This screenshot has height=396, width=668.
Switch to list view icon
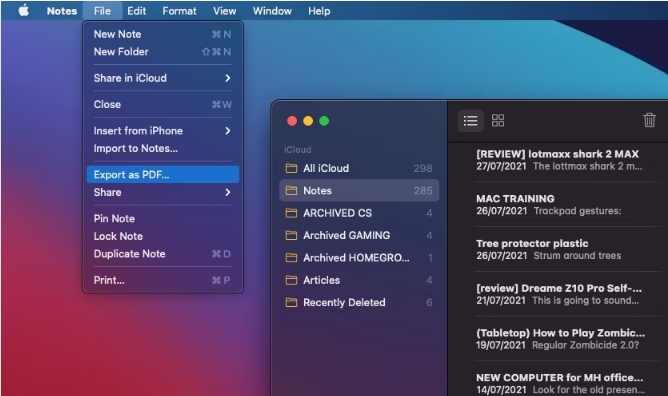[470, 121]
